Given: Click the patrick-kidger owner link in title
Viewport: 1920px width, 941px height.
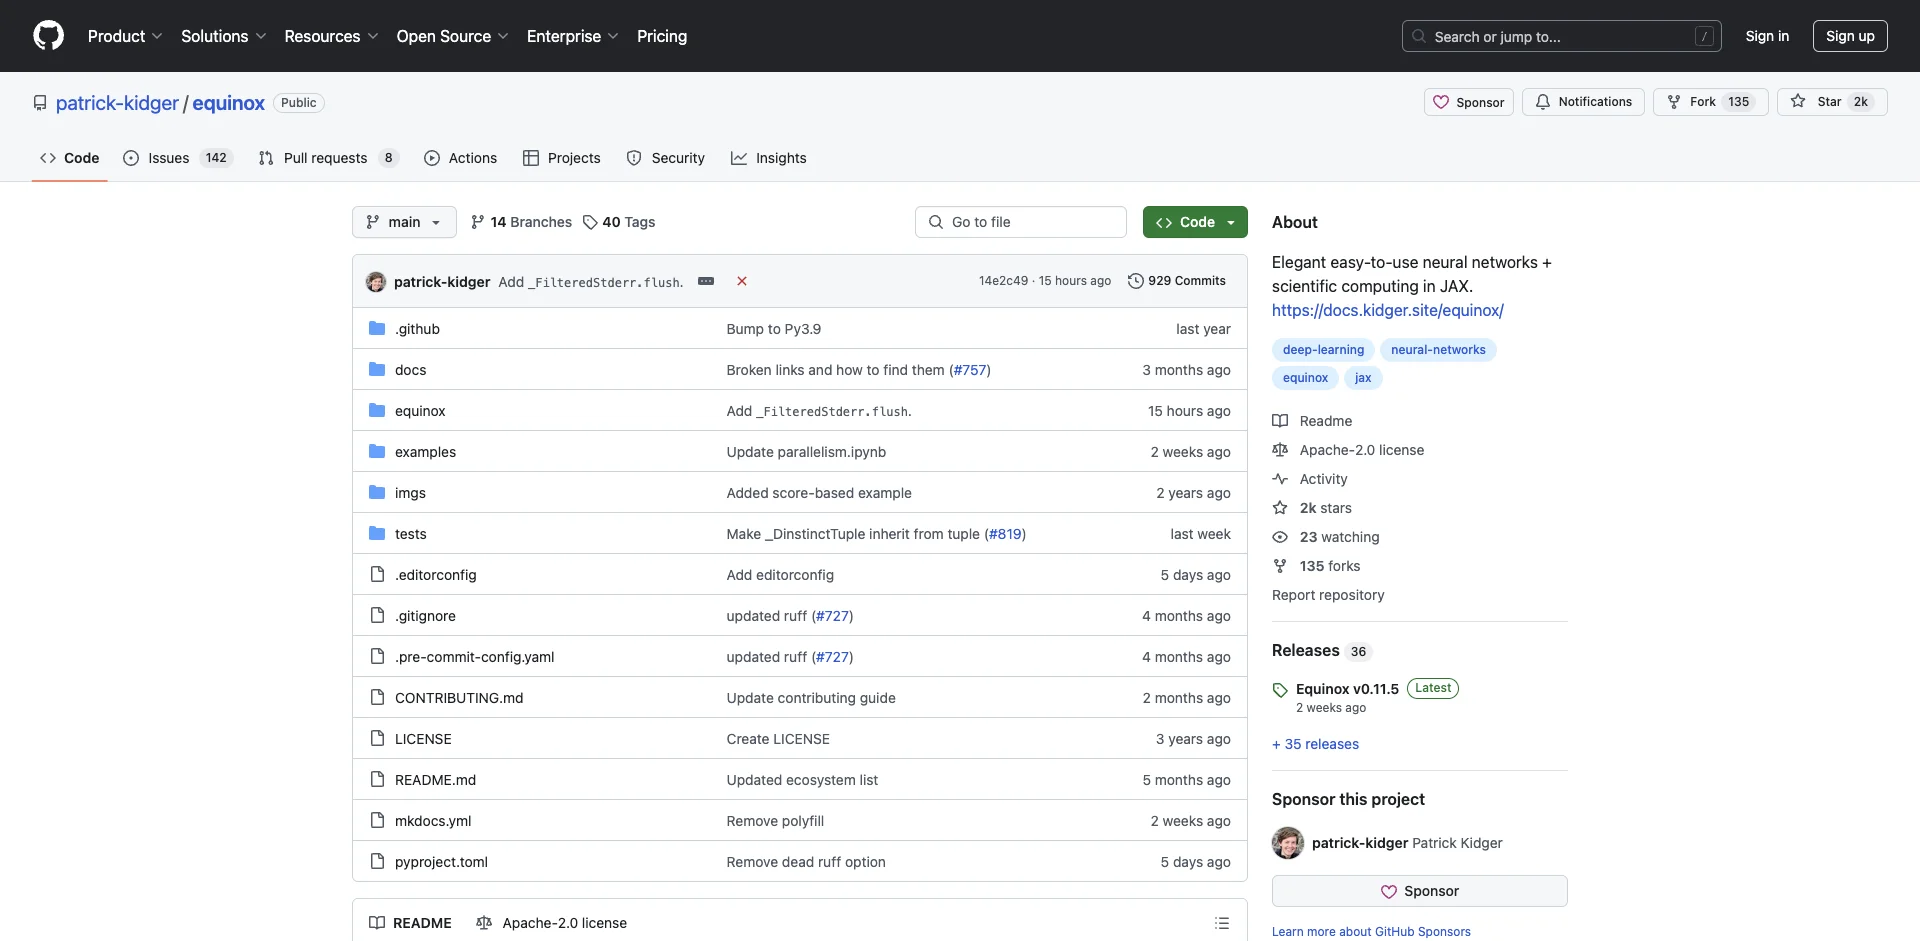Looking at the screenshot, I should (117, 103).
